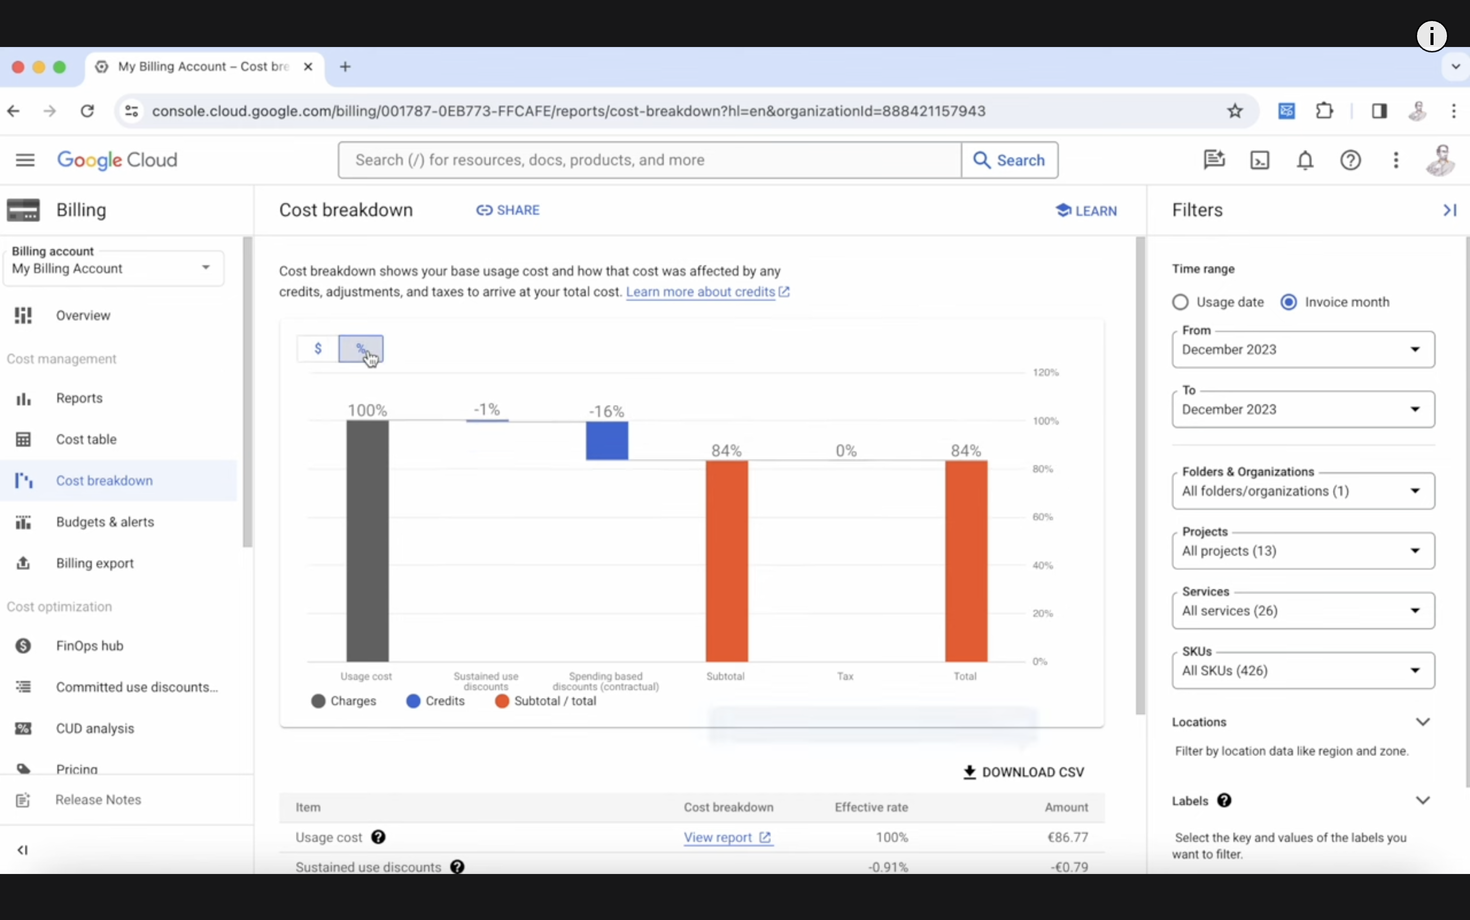Viewport: 1470px width, 920px height.
Task: Go back to the previous page
Action: 14,111
